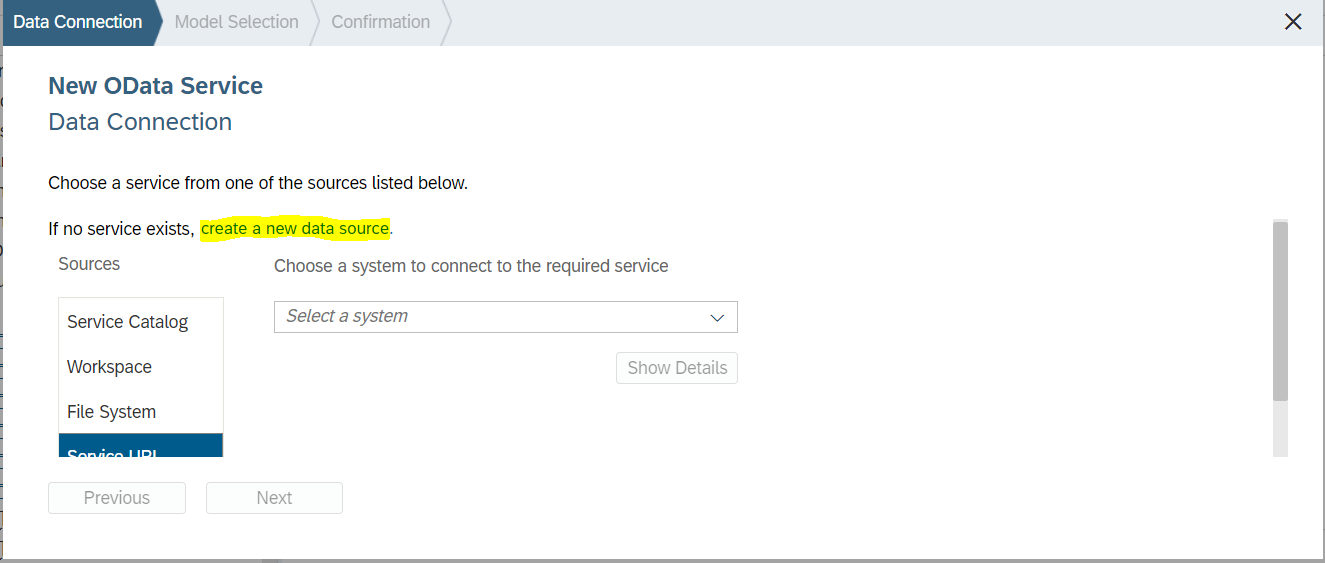Choose File System as the source

[111, 412]
